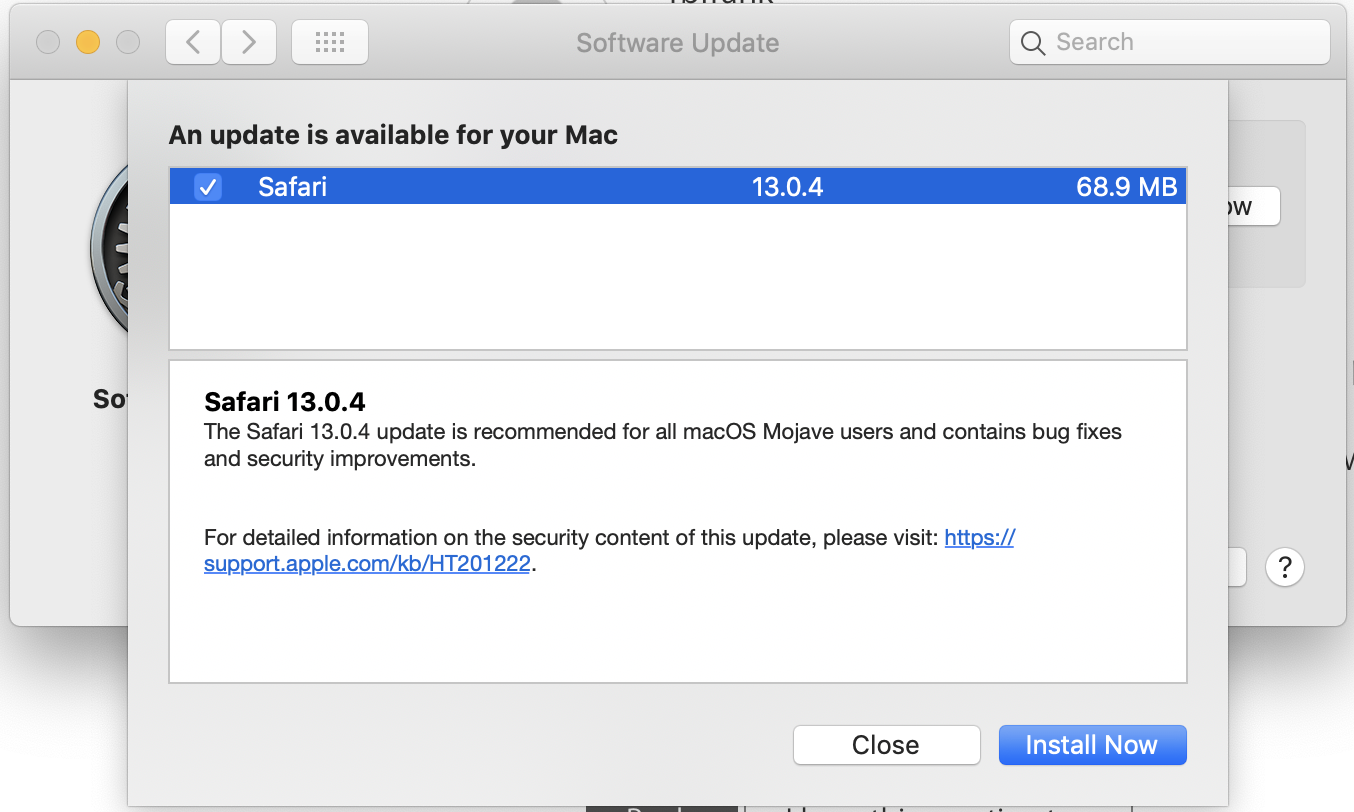Click the Software Update window title
This screenshot has height=812, width=1354.
[678, 43]
